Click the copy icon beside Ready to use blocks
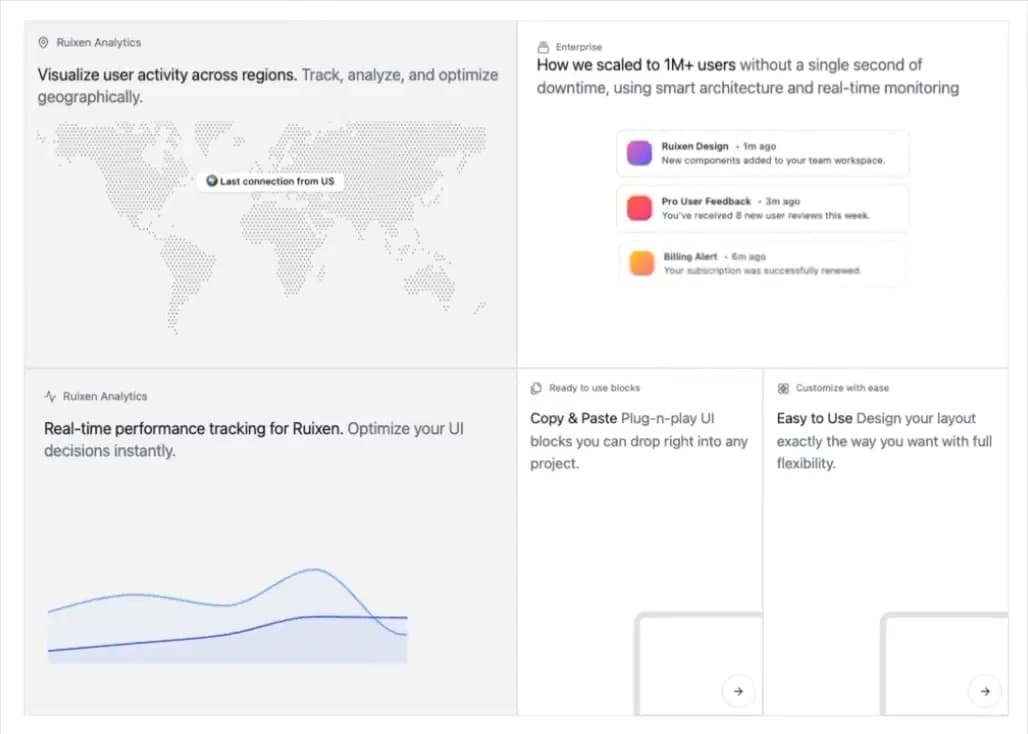The height and width of the screenshot is (734, 1028). tap(536, 389)
